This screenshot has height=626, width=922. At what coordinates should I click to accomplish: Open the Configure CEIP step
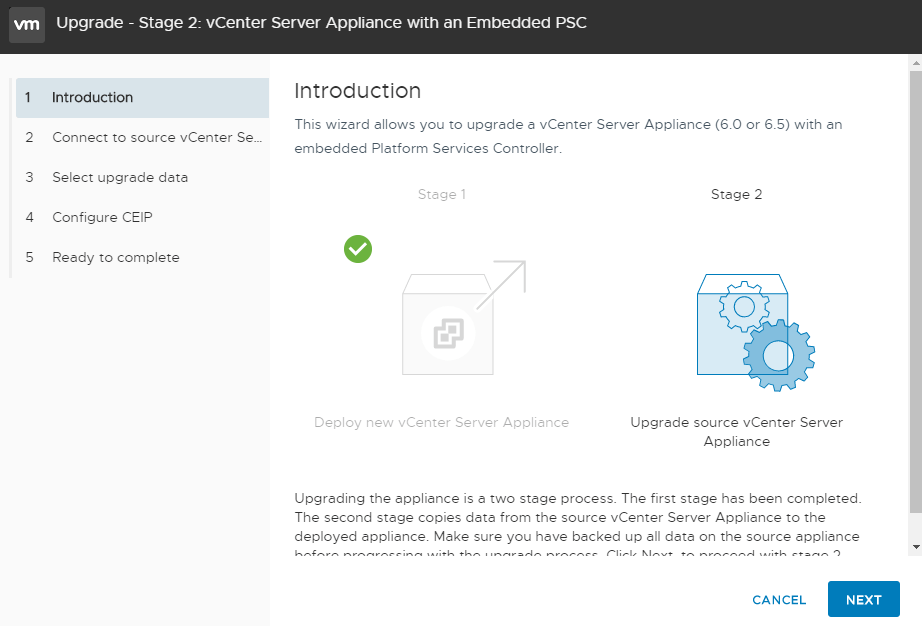pos(142,217)
